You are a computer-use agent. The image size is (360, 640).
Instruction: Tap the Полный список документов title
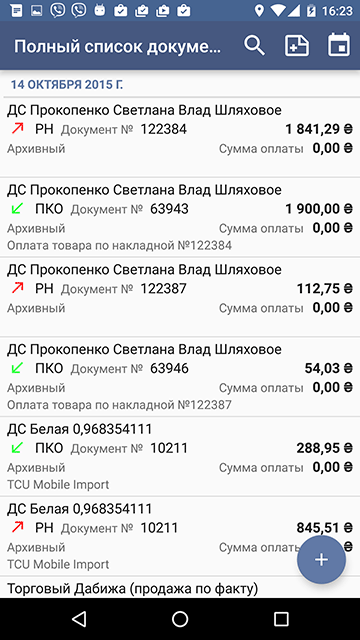click(118, 47)
